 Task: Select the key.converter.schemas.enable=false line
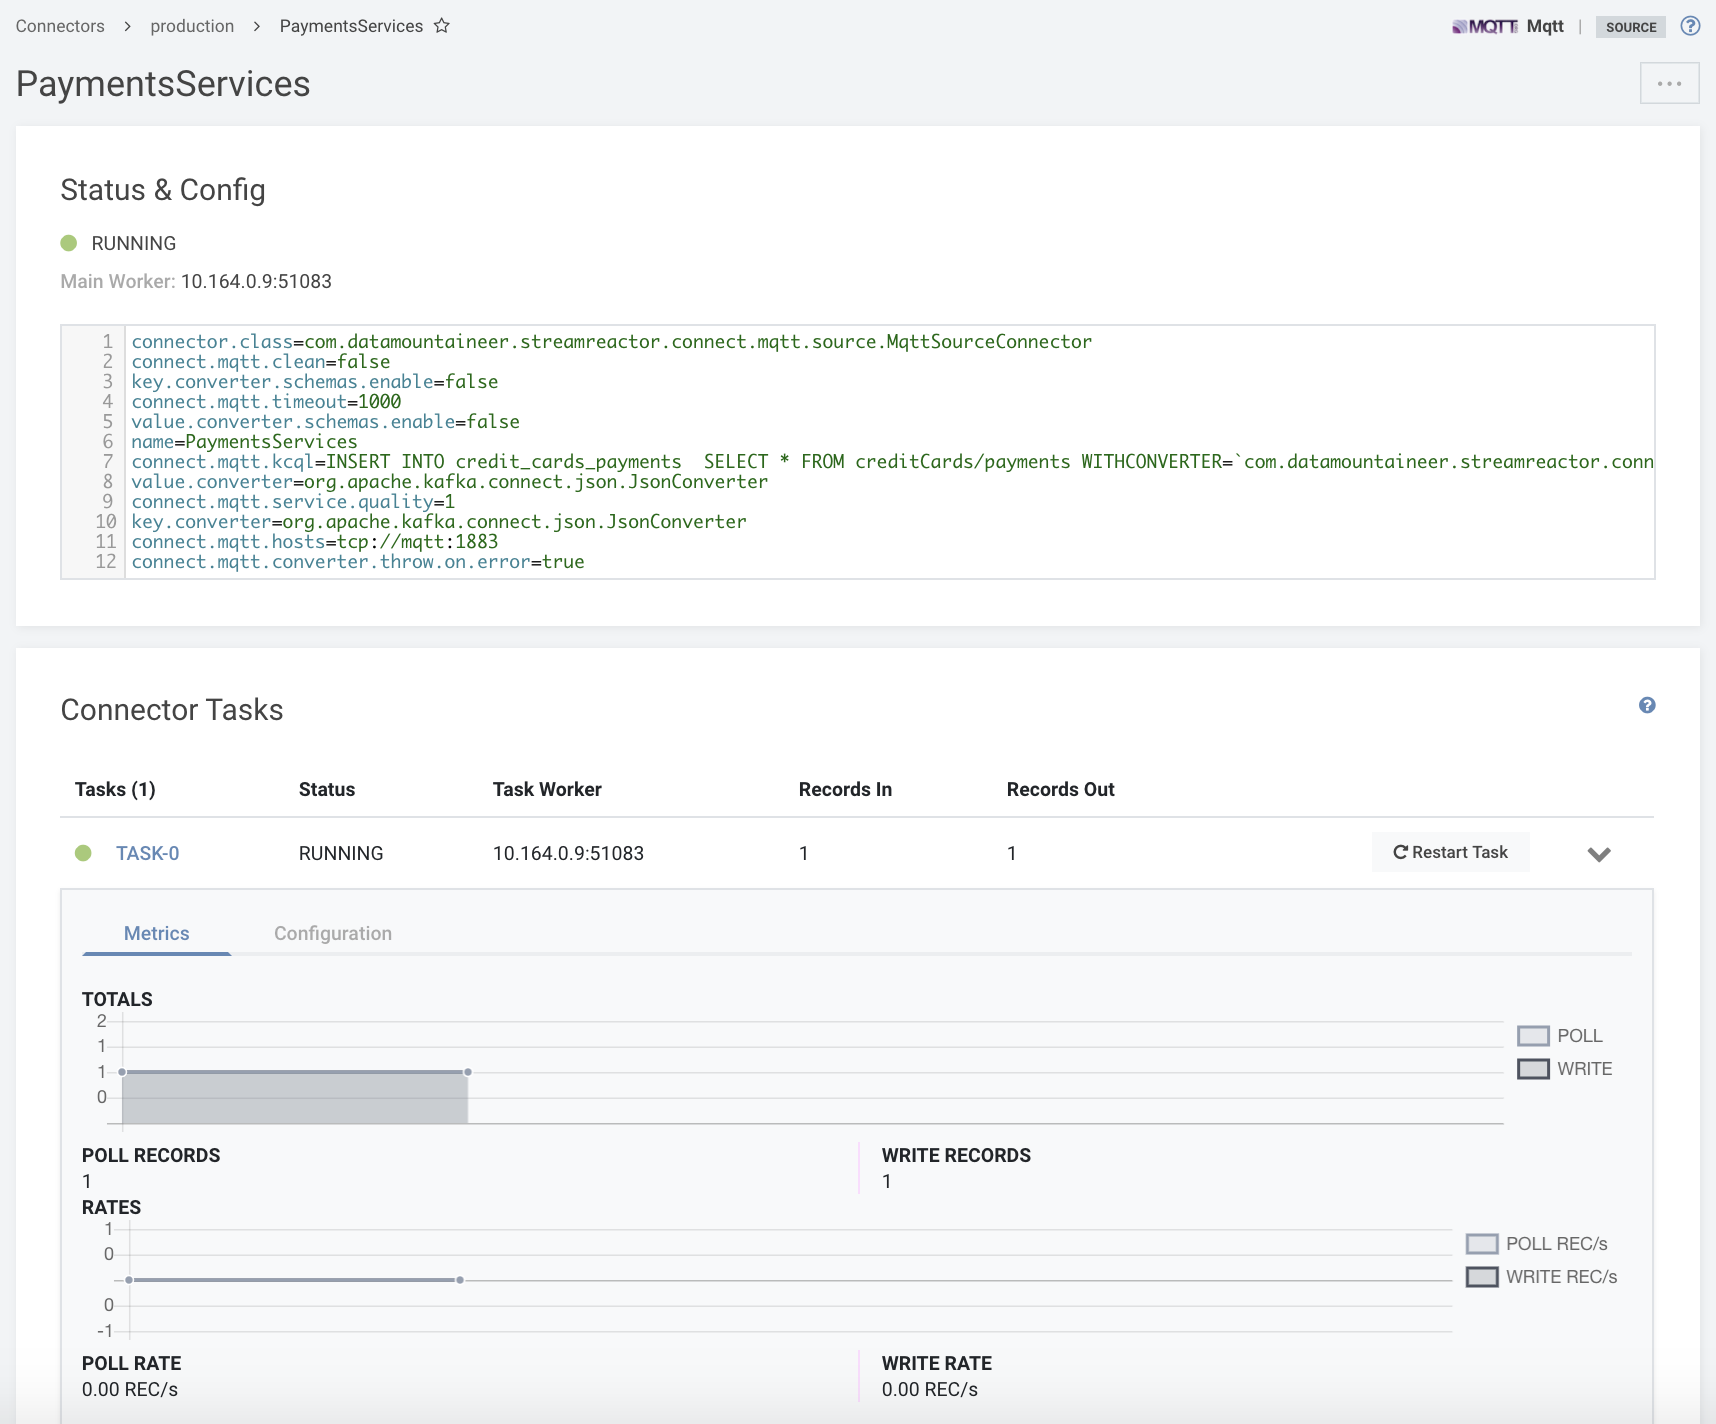pyautogui.click(x=315, y=382)
